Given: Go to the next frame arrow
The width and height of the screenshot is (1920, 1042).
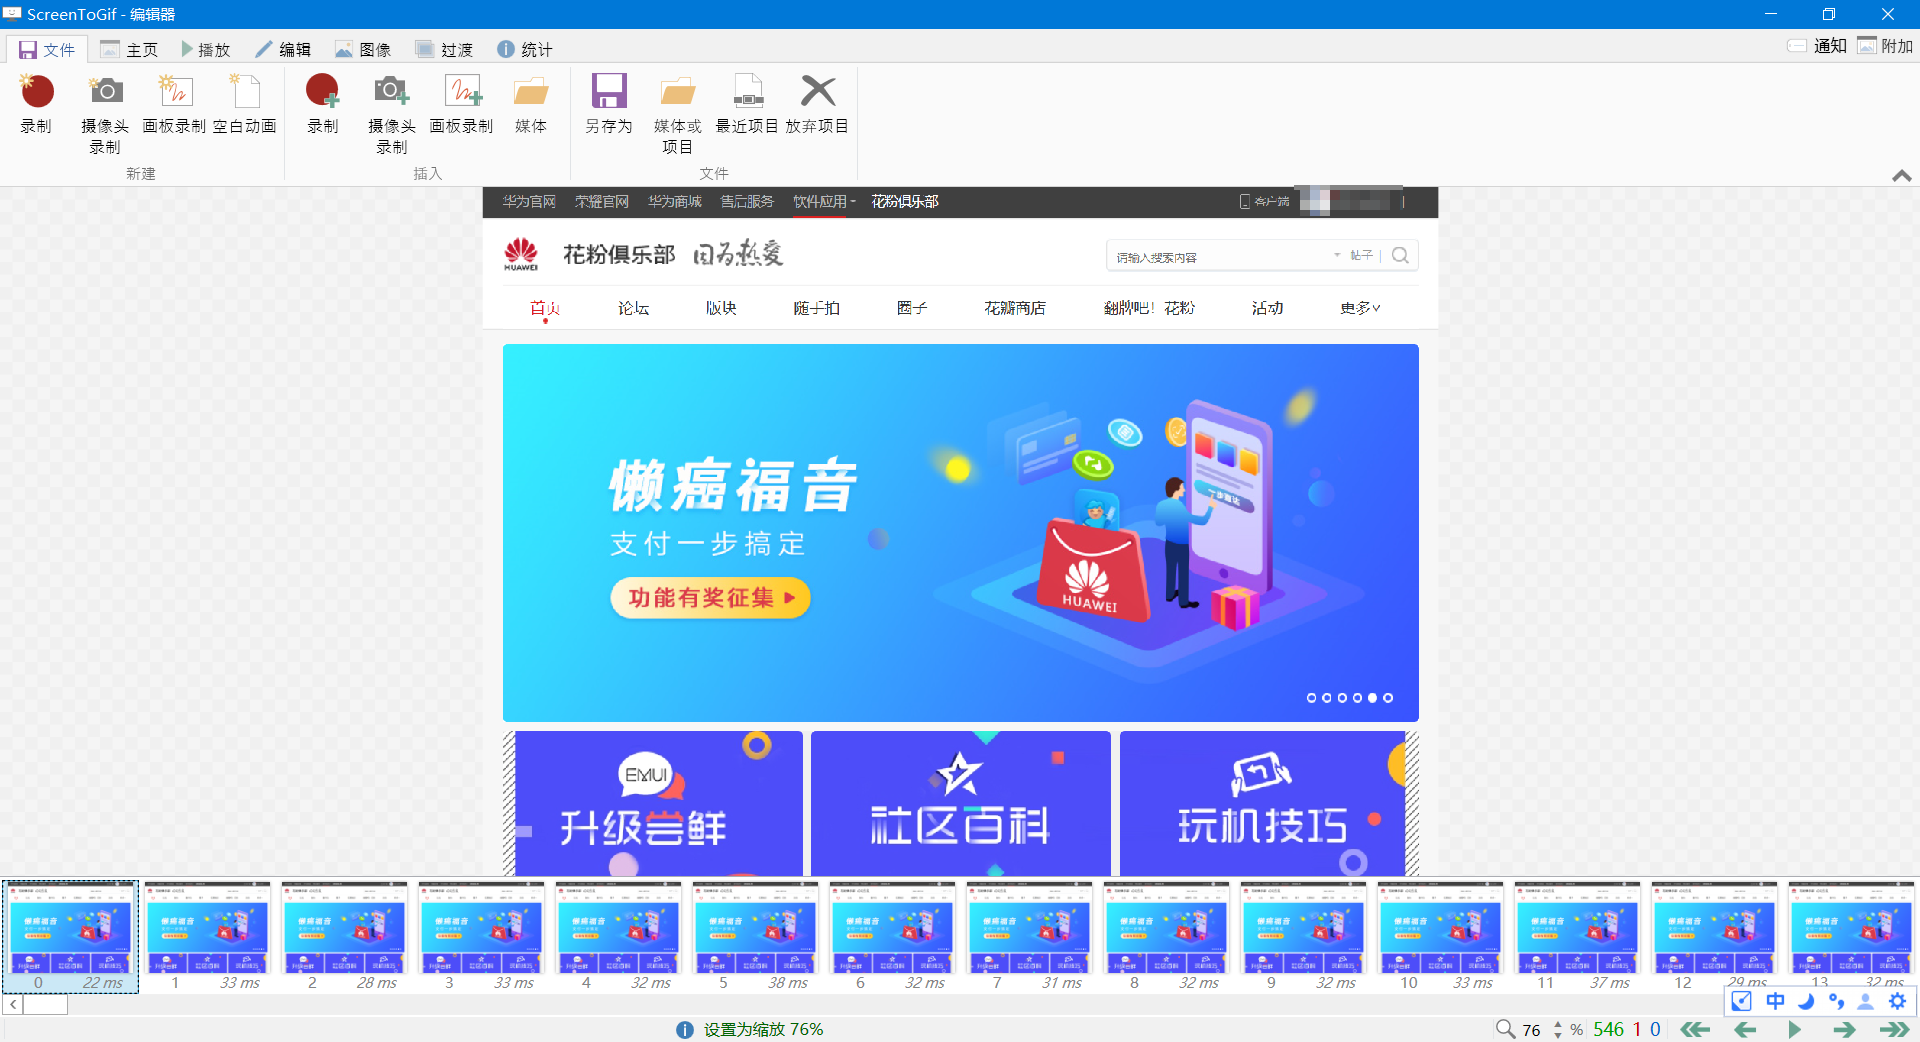Looking at the screenshot, I should 1845,1029.
